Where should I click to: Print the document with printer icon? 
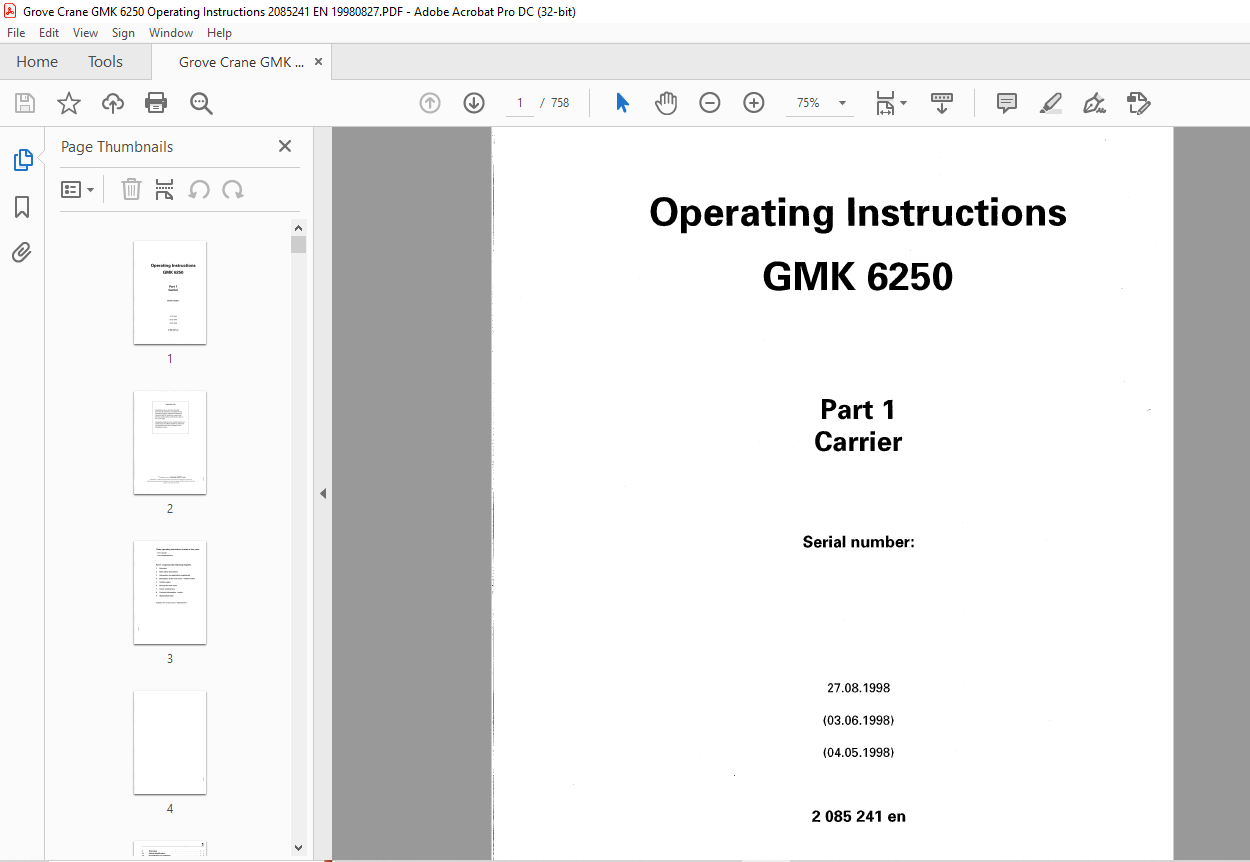tap(156, 103)
